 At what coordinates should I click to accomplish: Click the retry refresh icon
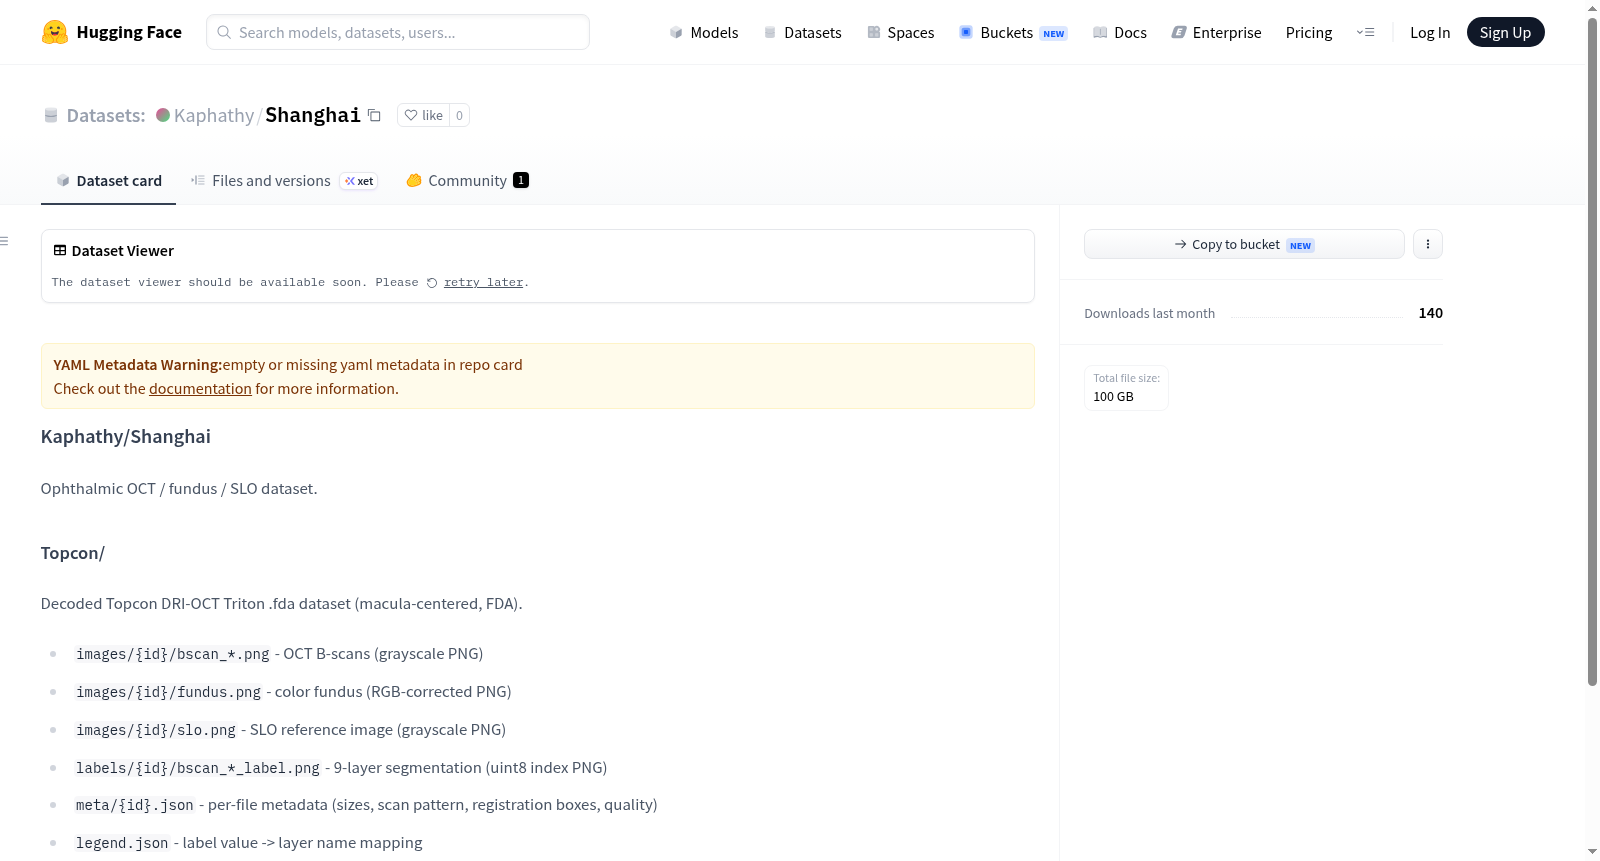[x=432, y=283]
